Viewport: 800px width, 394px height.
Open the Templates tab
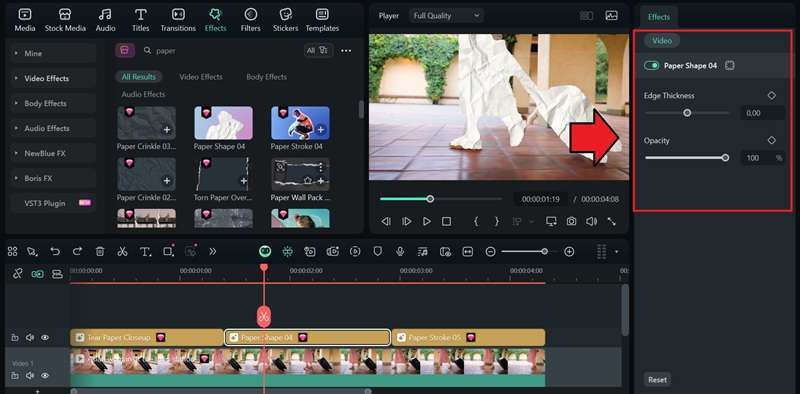click(x=322, y=20)
